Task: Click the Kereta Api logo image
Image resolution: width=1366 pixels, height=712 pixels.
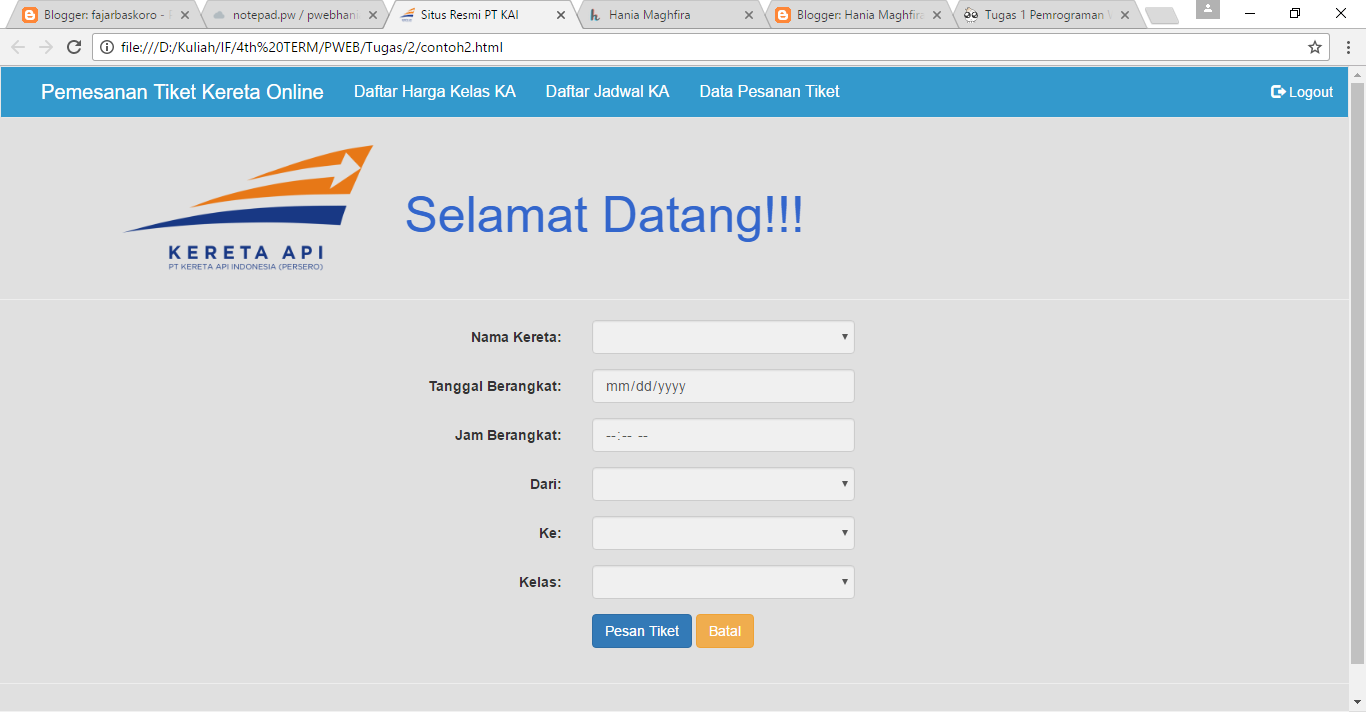Action: (248, 208)
